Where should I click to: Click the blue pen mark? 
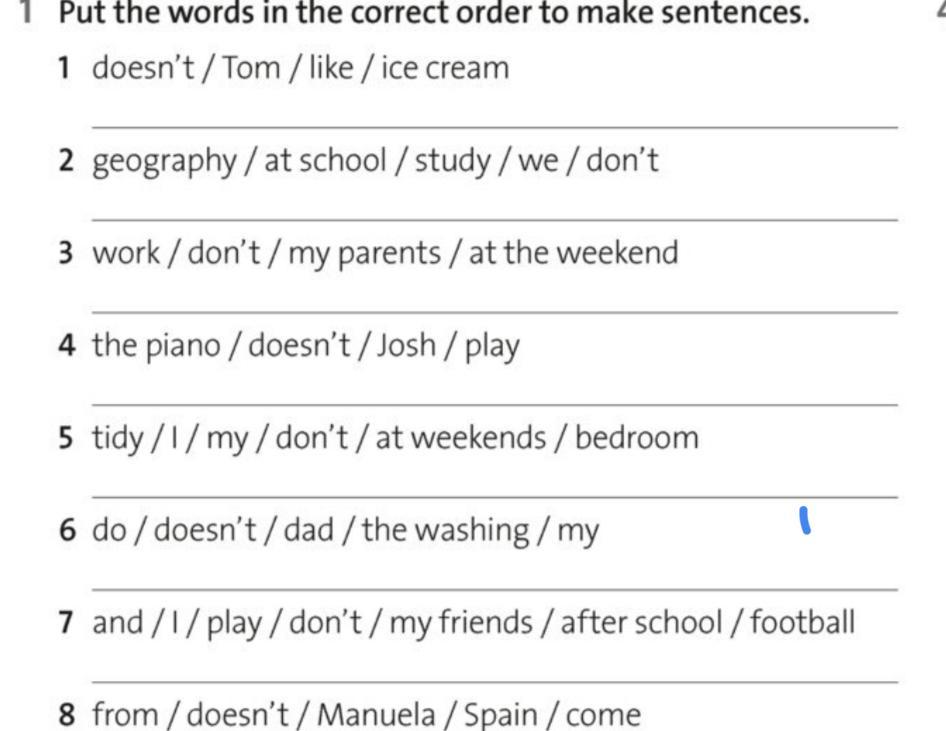point(805,520)
